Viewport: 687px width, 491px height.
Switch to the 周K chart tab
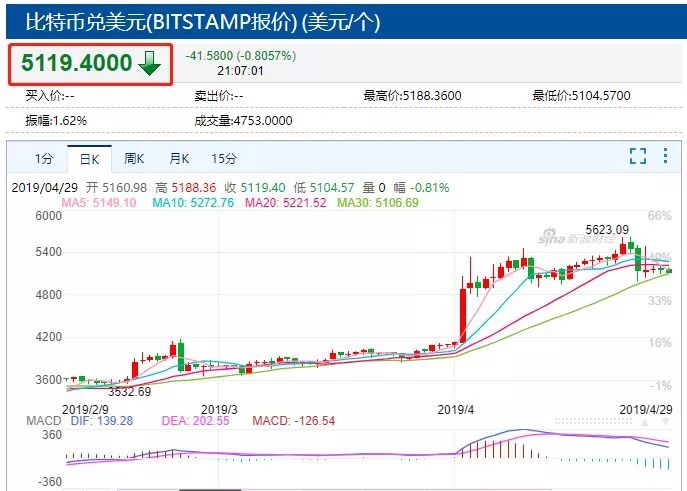134,159
